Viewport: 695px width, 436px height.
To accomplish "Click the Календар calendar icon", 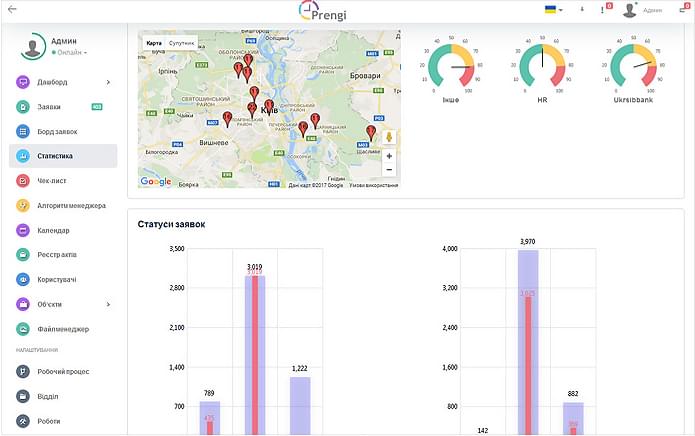I will pyautogui.click(x=23, y=230).
